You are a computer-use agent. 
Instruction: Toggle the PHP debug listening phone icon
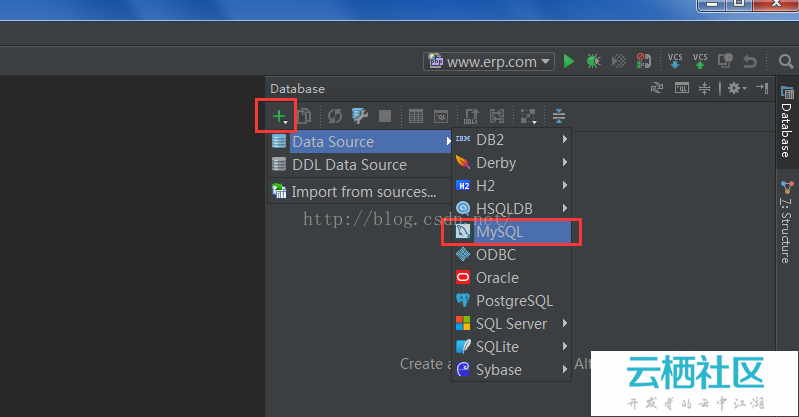click(x=644, y=61)
